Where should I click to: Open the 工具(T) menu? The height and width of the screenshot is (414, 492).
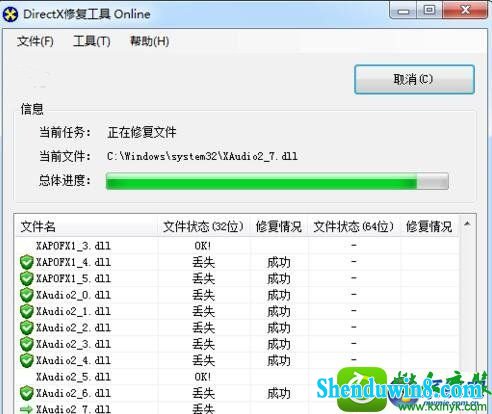(92, 42)
